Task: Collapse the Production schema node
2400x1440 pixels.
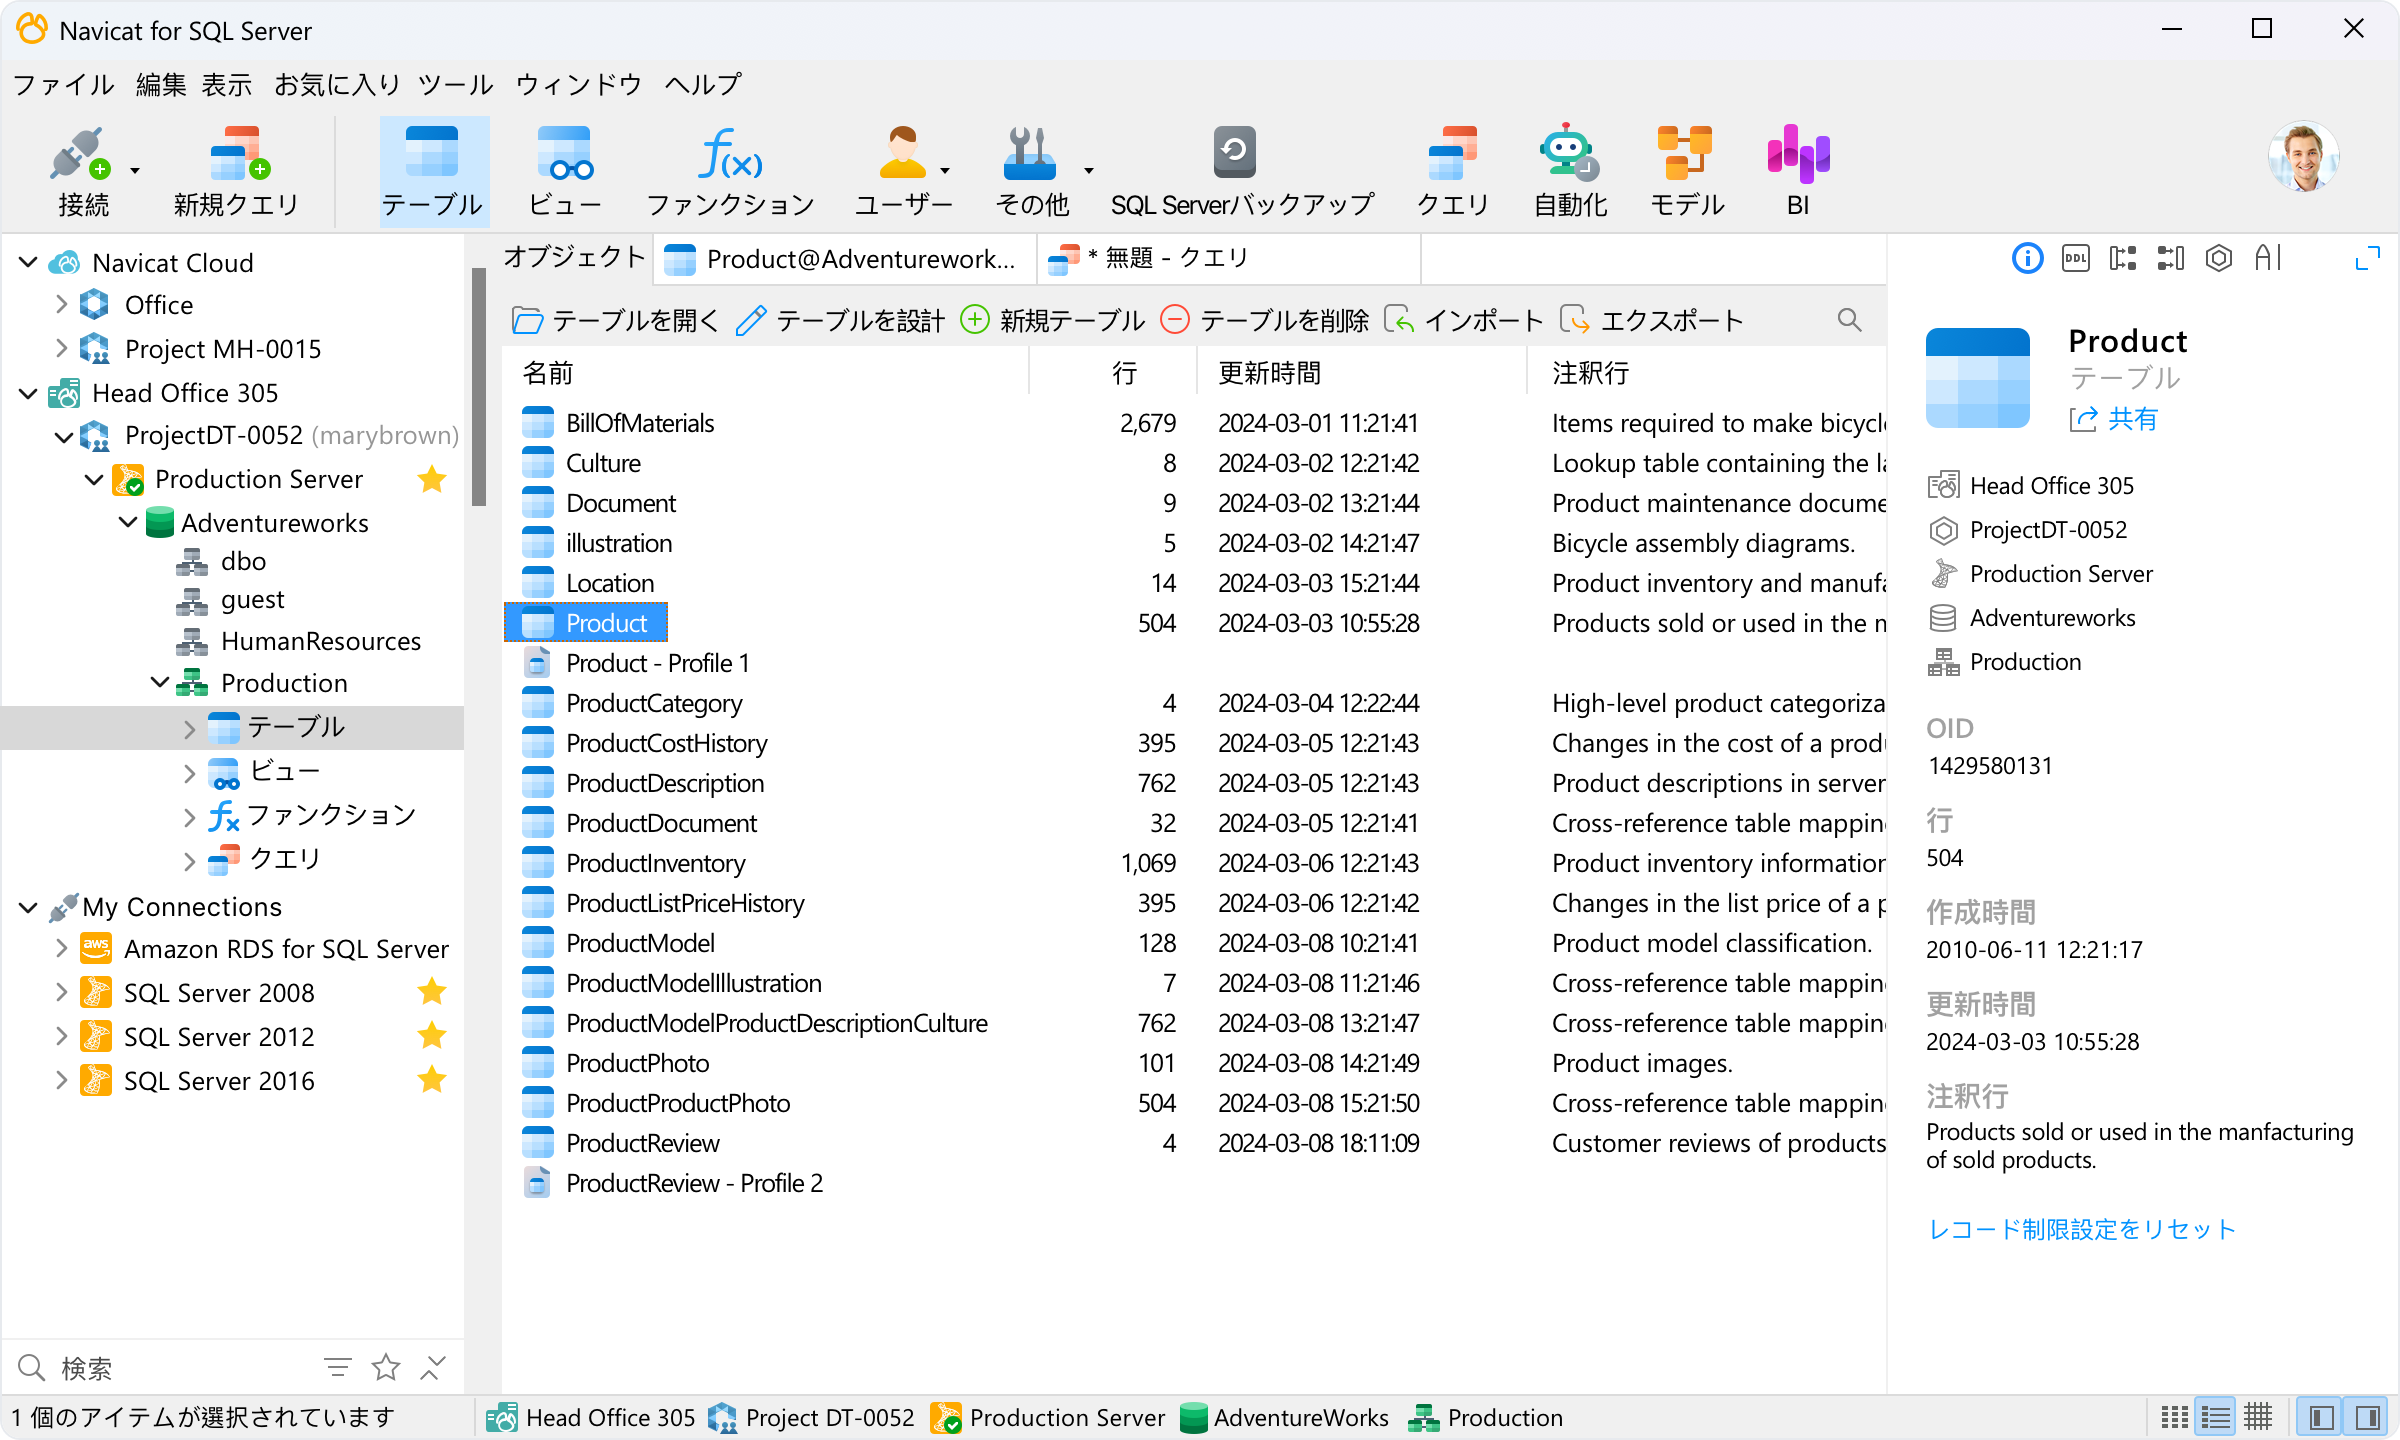Action: point(160,683)
